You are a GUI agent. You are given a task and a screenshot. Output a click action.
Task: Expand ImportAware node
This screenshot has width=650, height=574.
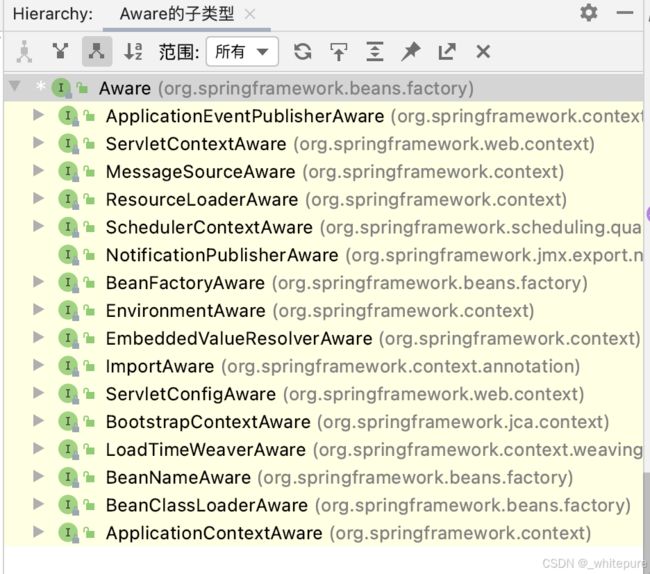tap(39, 365)
